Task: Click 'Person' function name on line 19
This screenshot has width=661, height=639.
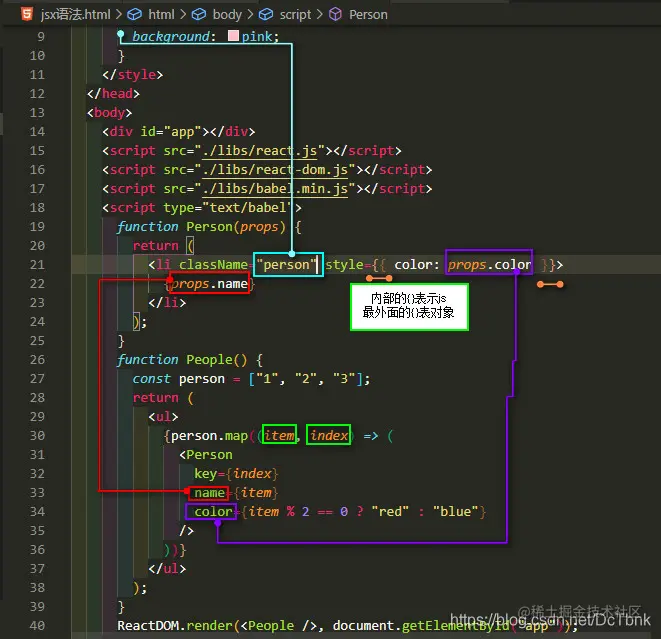Action: (x=210, y=227)
